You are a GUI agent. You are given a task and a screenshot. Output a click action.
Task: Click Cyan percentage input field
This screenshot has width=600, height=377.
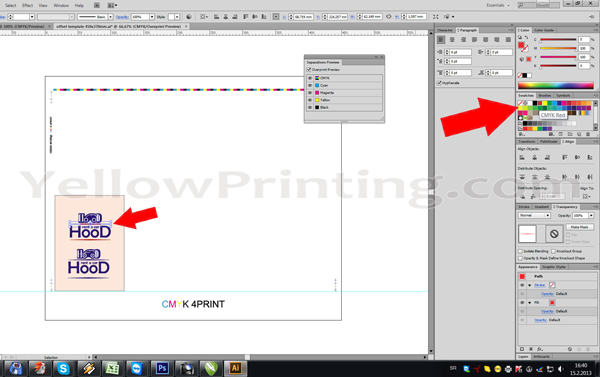584,39
